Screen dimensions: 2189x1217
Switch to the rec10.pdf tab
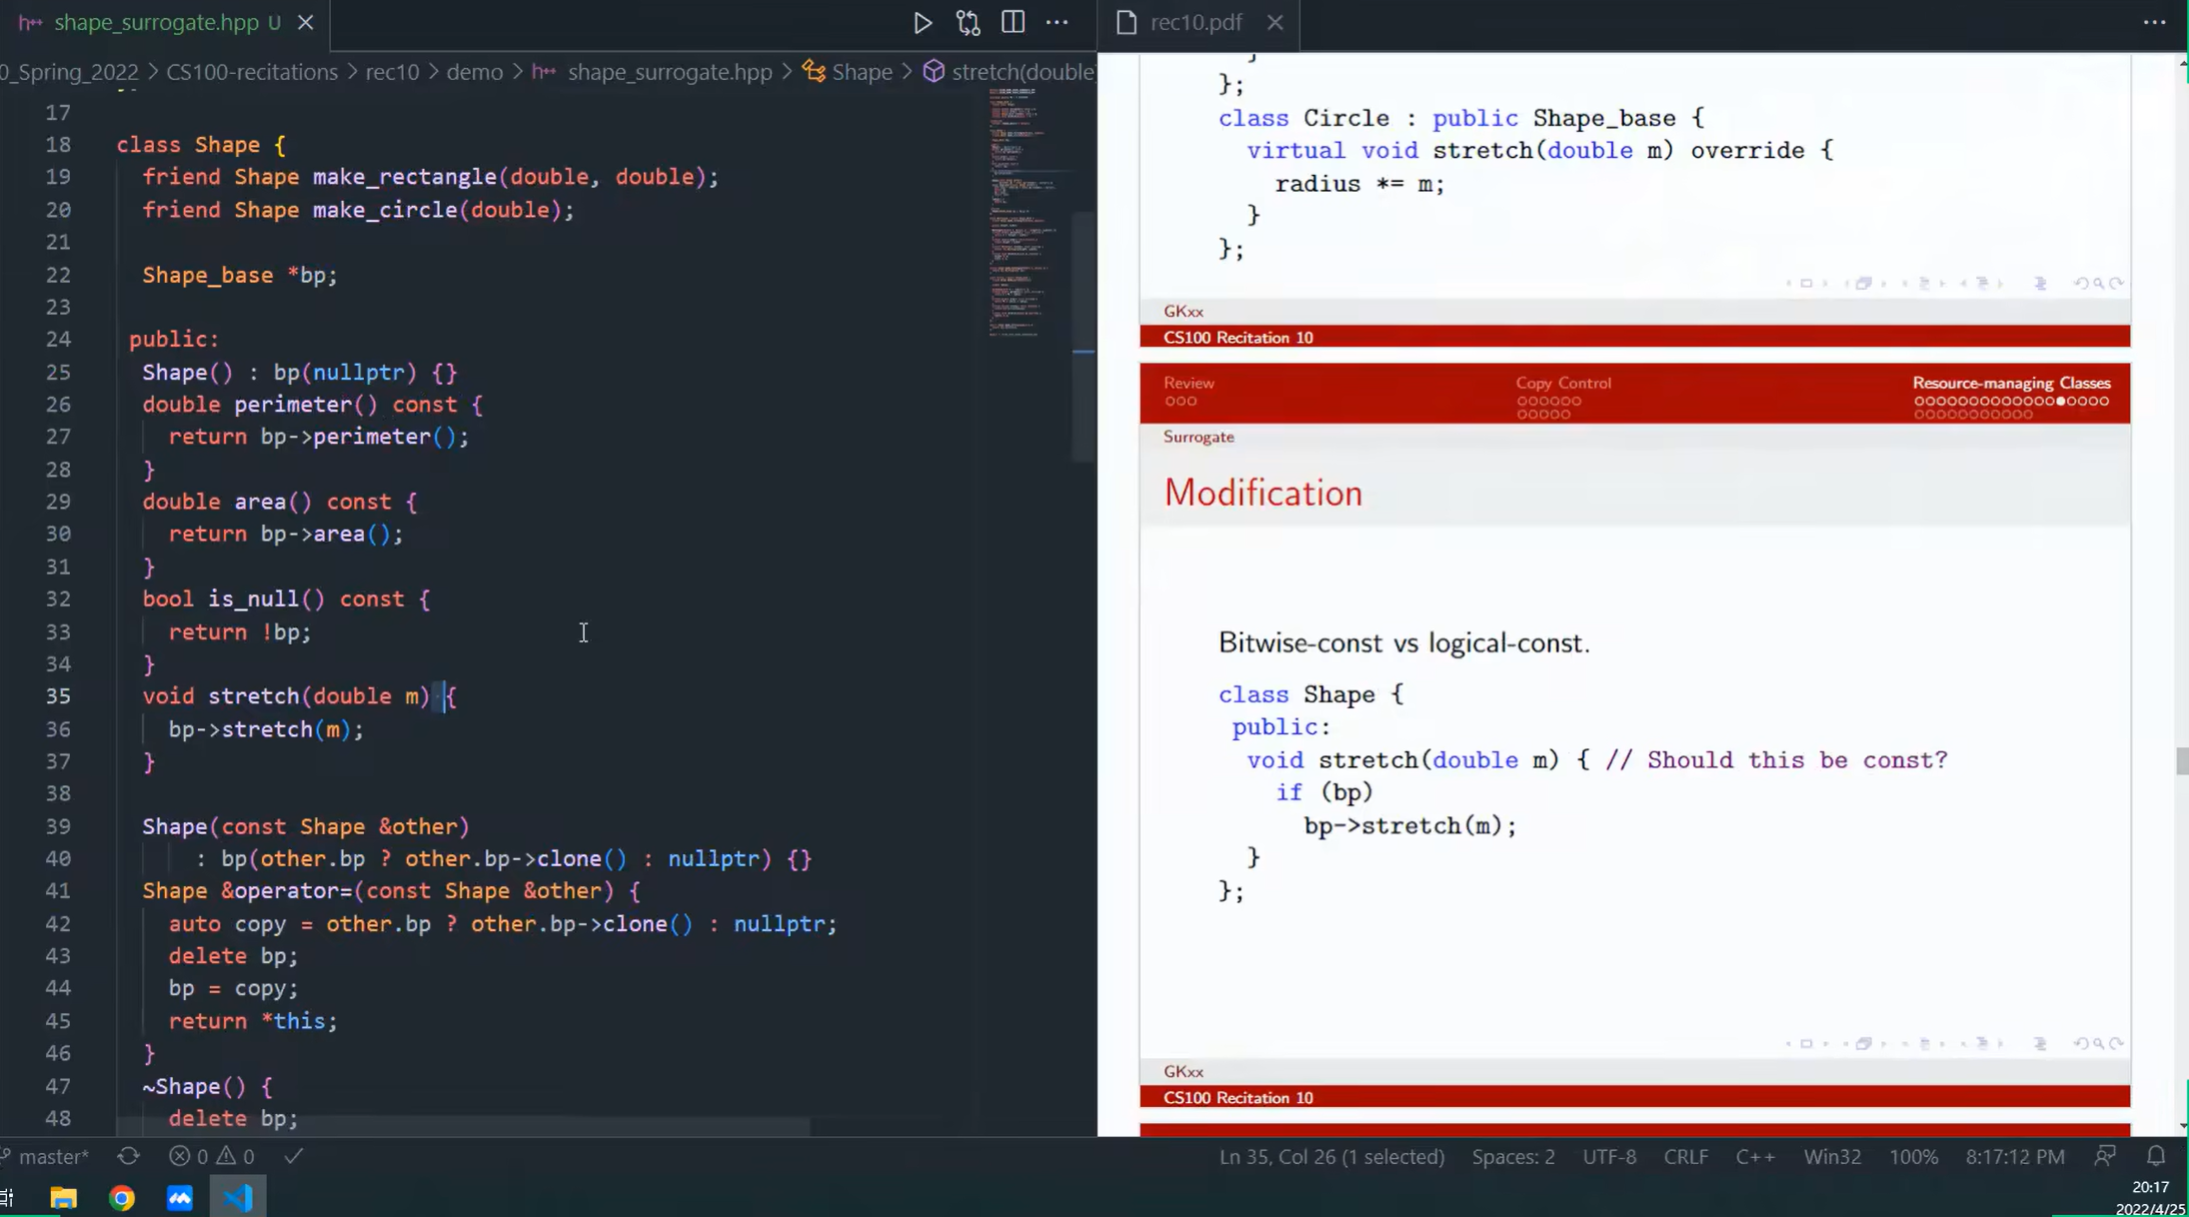click(1195, 22)
